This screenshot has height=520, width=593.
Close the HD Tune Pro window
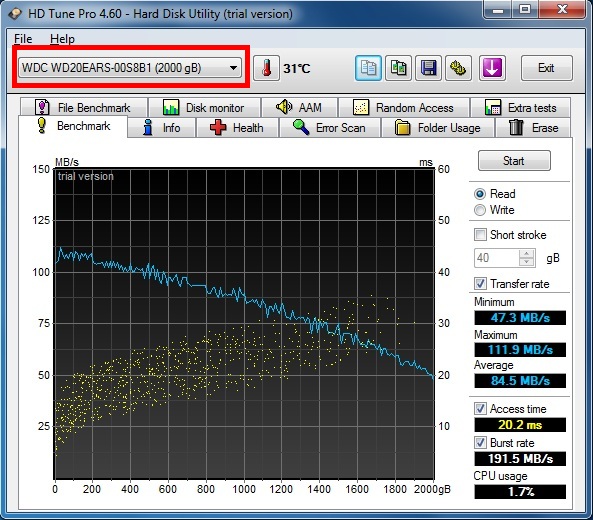pos(562,9)
